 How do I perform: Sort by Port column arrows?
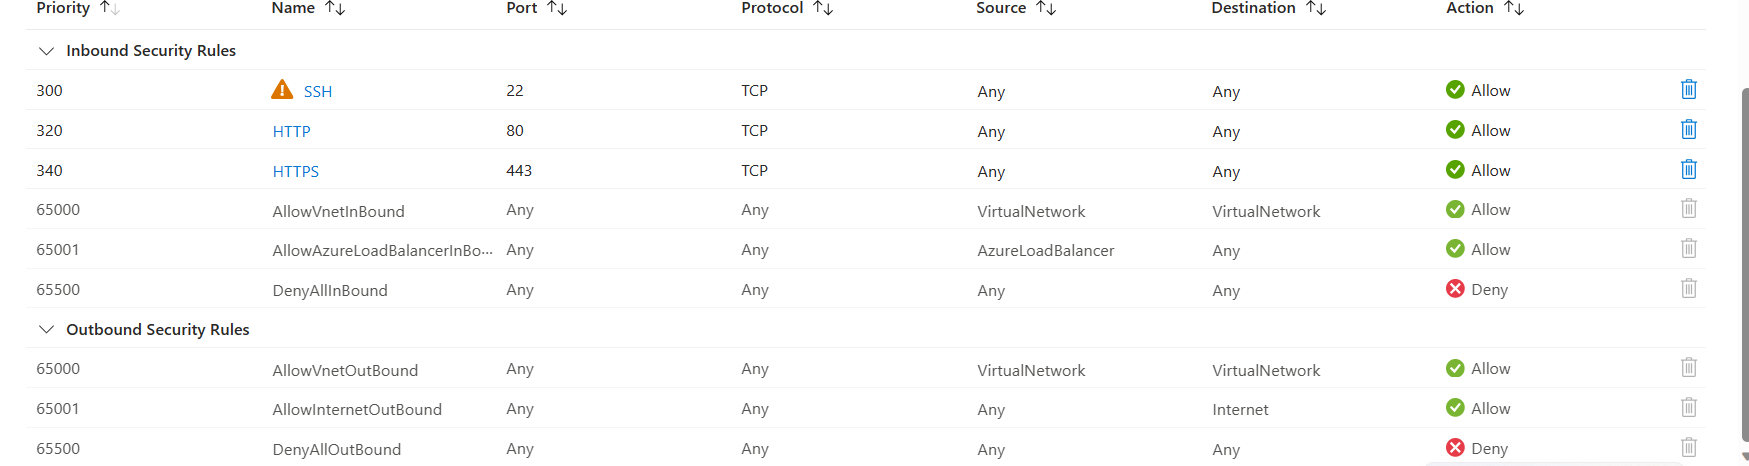pyautogui.click(x=557, y=8)
